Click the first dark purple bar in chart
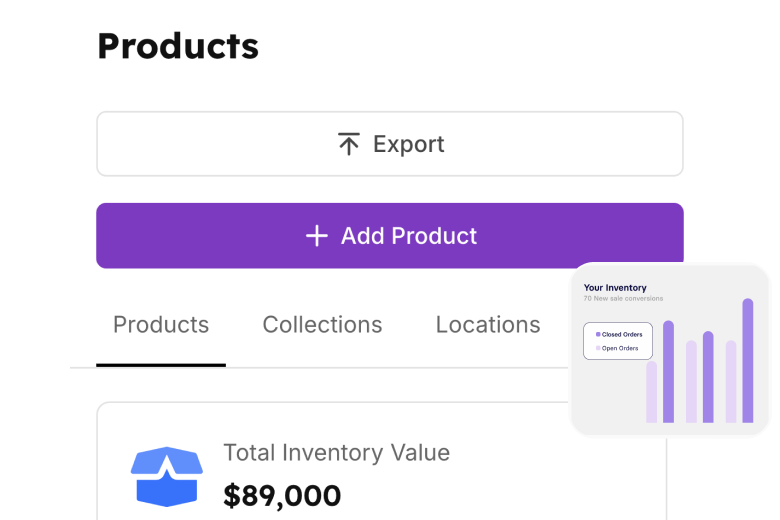The image size is (780, 520). point(669,372)
